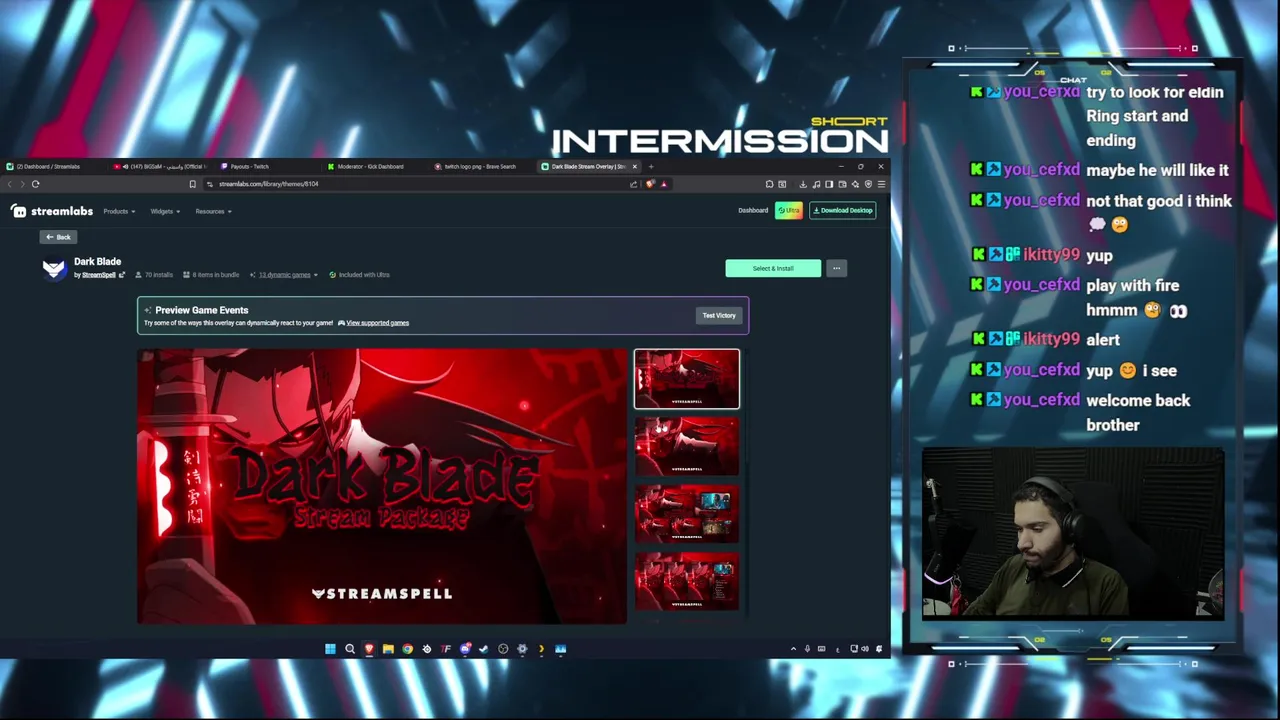Click the Streamlabs logo
Screen dimensions: 1280x720
(52, 211)
